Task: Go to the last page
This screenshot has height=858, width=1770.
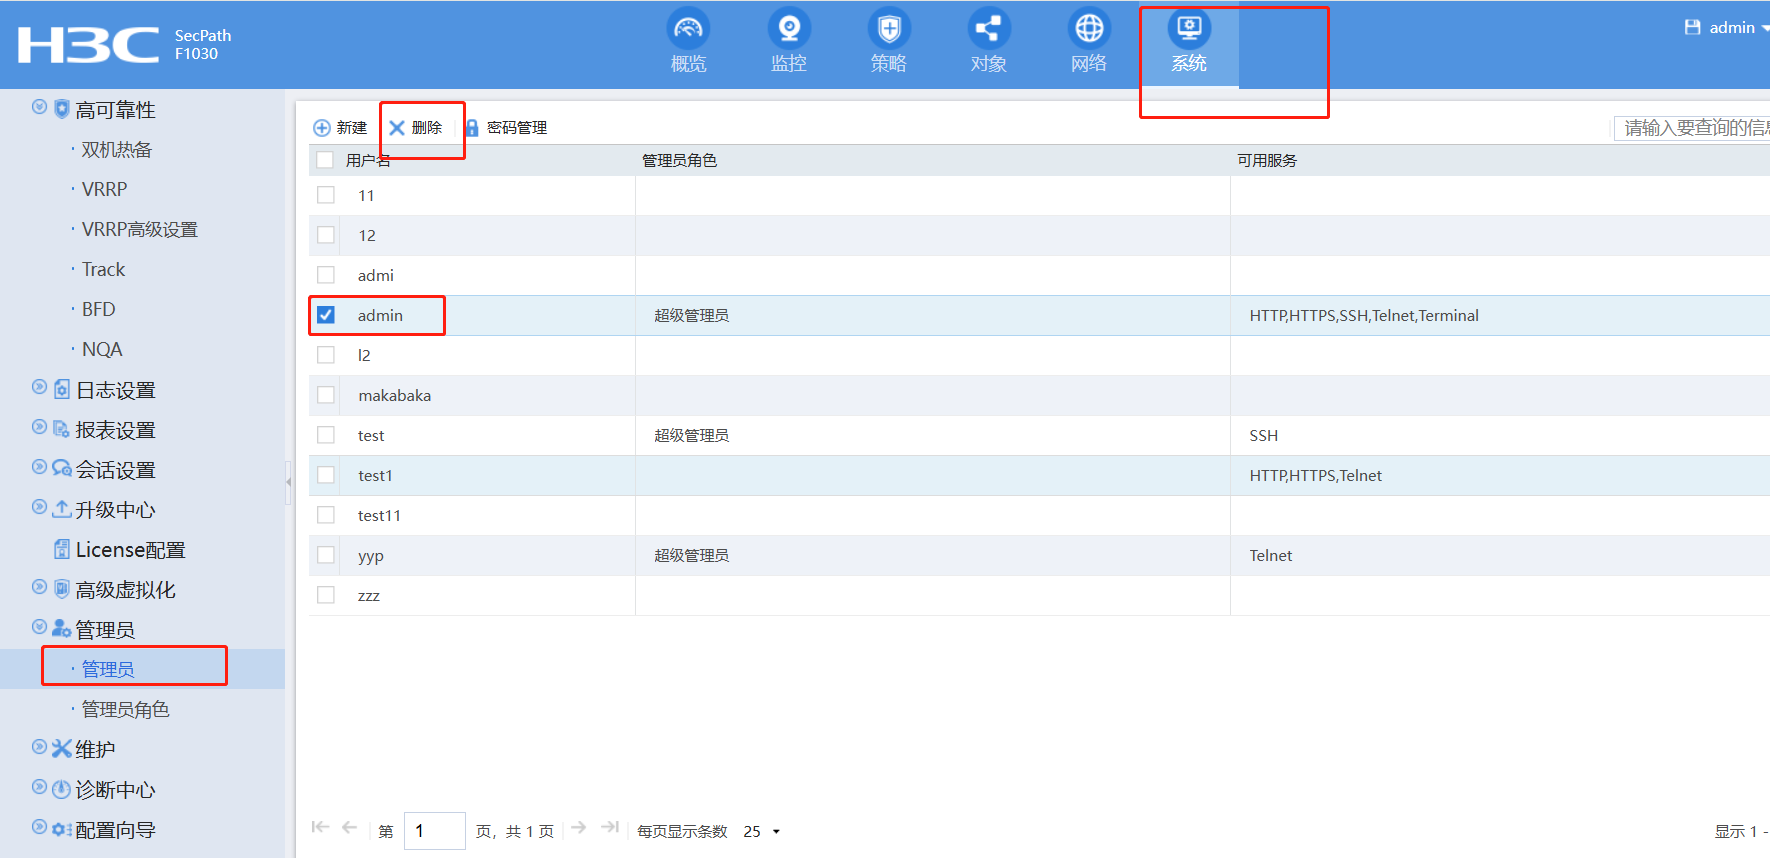Action: (610, 827)
